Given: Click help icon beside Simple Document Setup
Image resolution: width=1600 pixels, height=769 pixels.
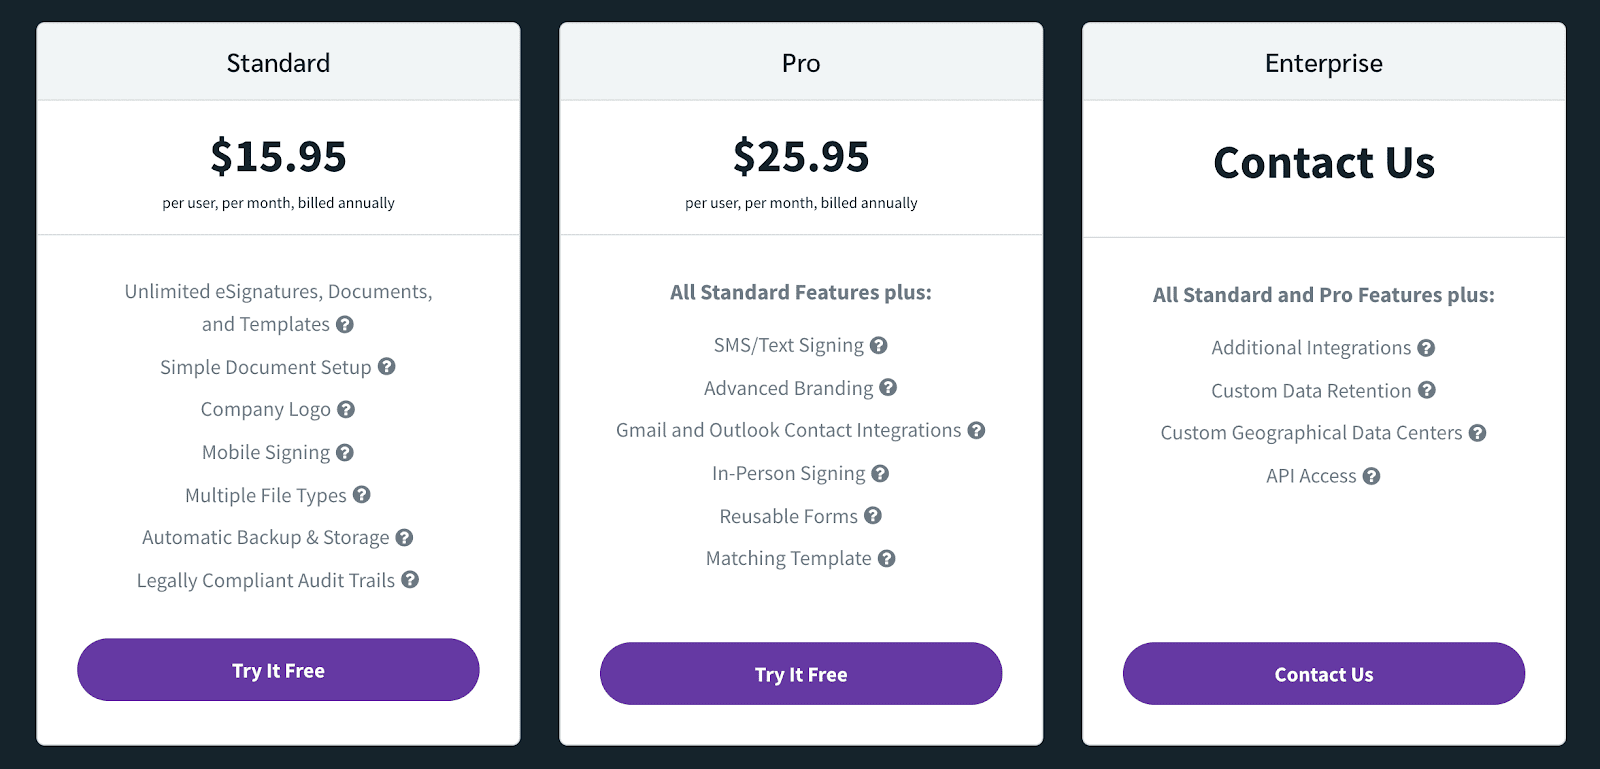Looking at the screenshot, I should pyautogui.click(x=387, y=367).
